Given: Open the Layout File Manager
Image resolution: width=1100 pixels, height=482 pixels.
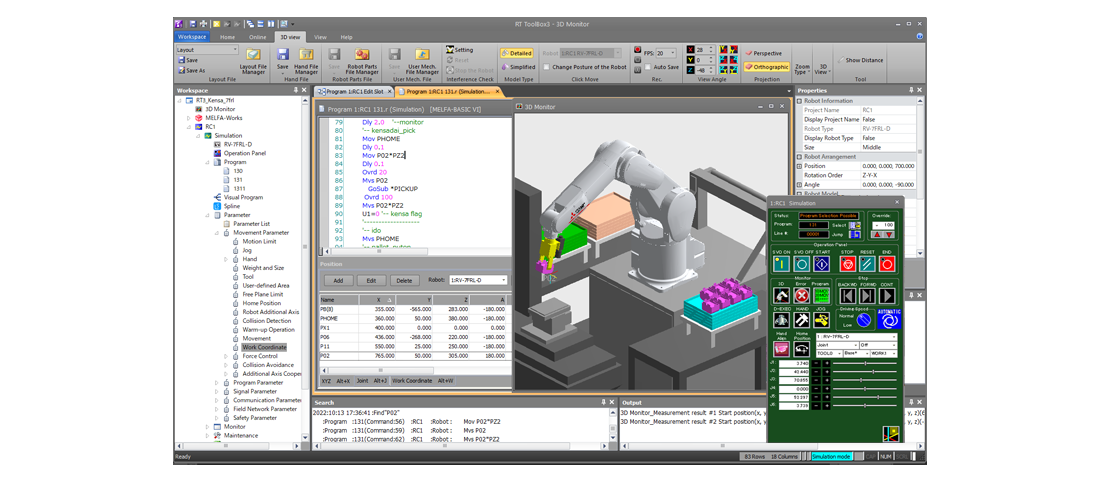Looking at the screenshot, I should (x=253, y=59).
